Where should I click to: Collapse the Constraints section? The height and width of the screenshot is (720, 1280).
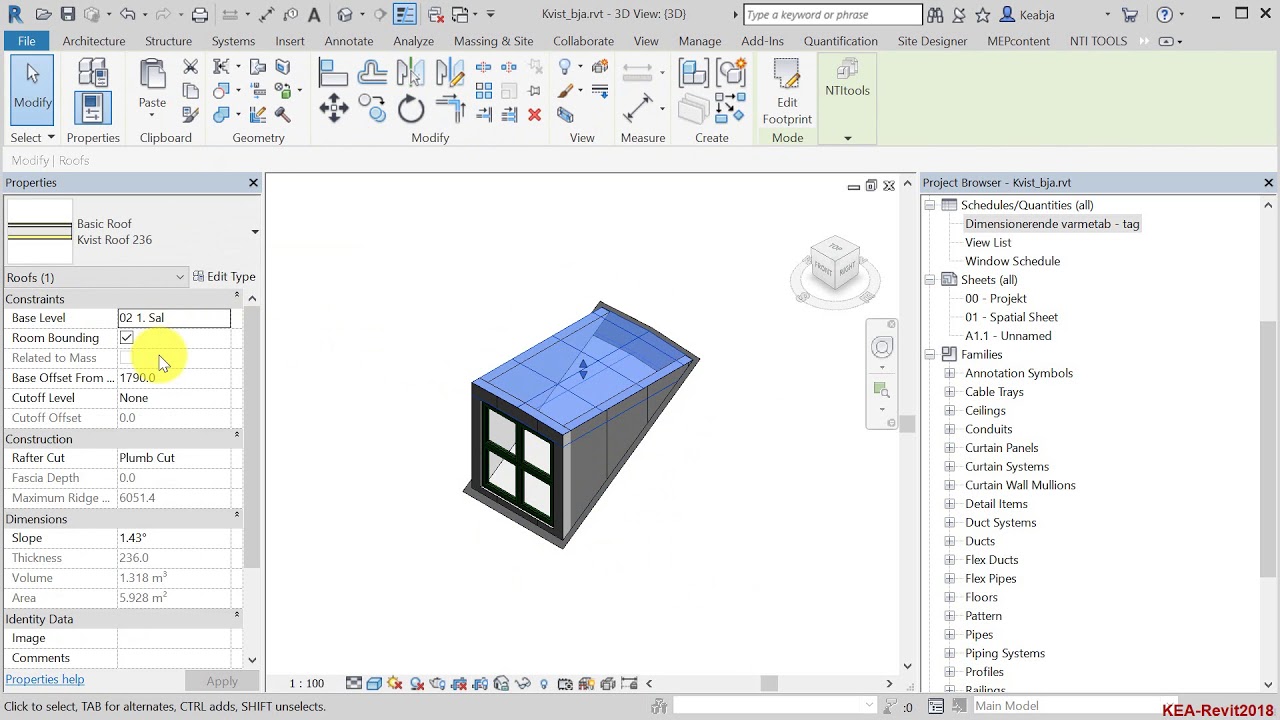pyautogui.click(x=237, y=296)
